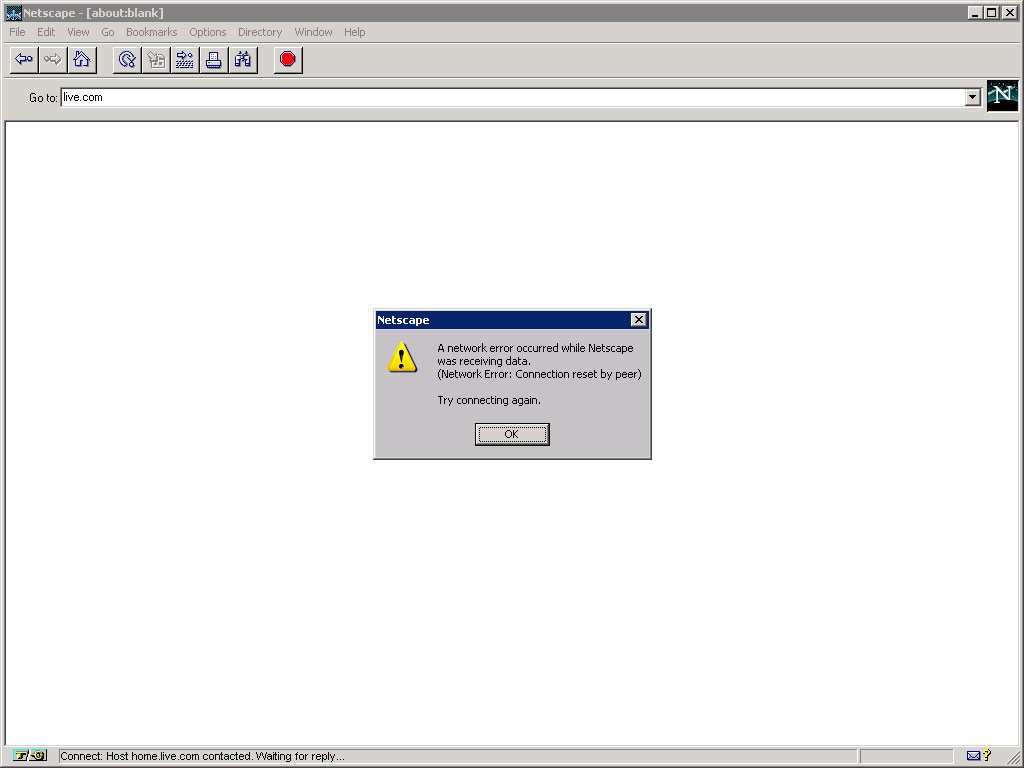Image resolution: width=1024 pixels, height=768 pixels.
Task: Close the main Netscape window
Action: click(1010, 12)
